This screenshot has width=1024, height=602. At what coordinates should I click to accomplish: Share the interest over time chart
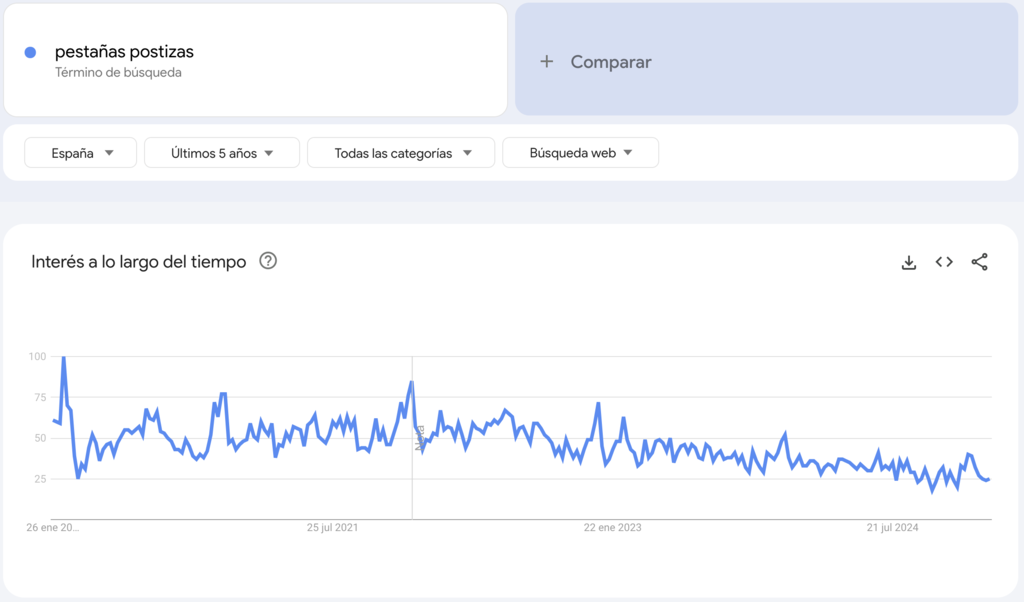pyautogui.click(x=979, y=261)
